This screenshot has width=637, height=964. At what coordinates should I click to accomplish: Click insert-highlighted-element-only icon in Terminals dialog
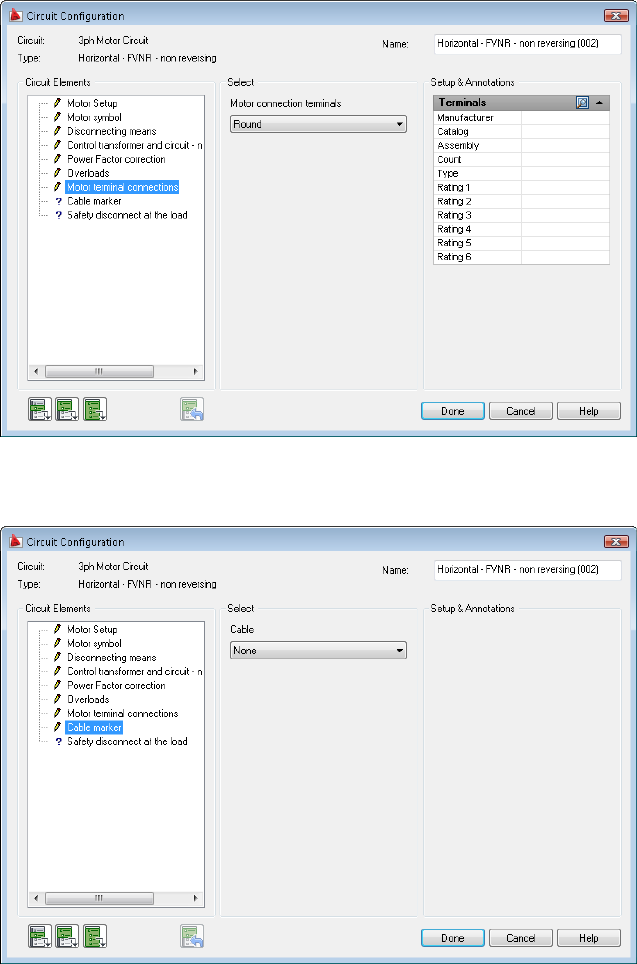(40, 409)
